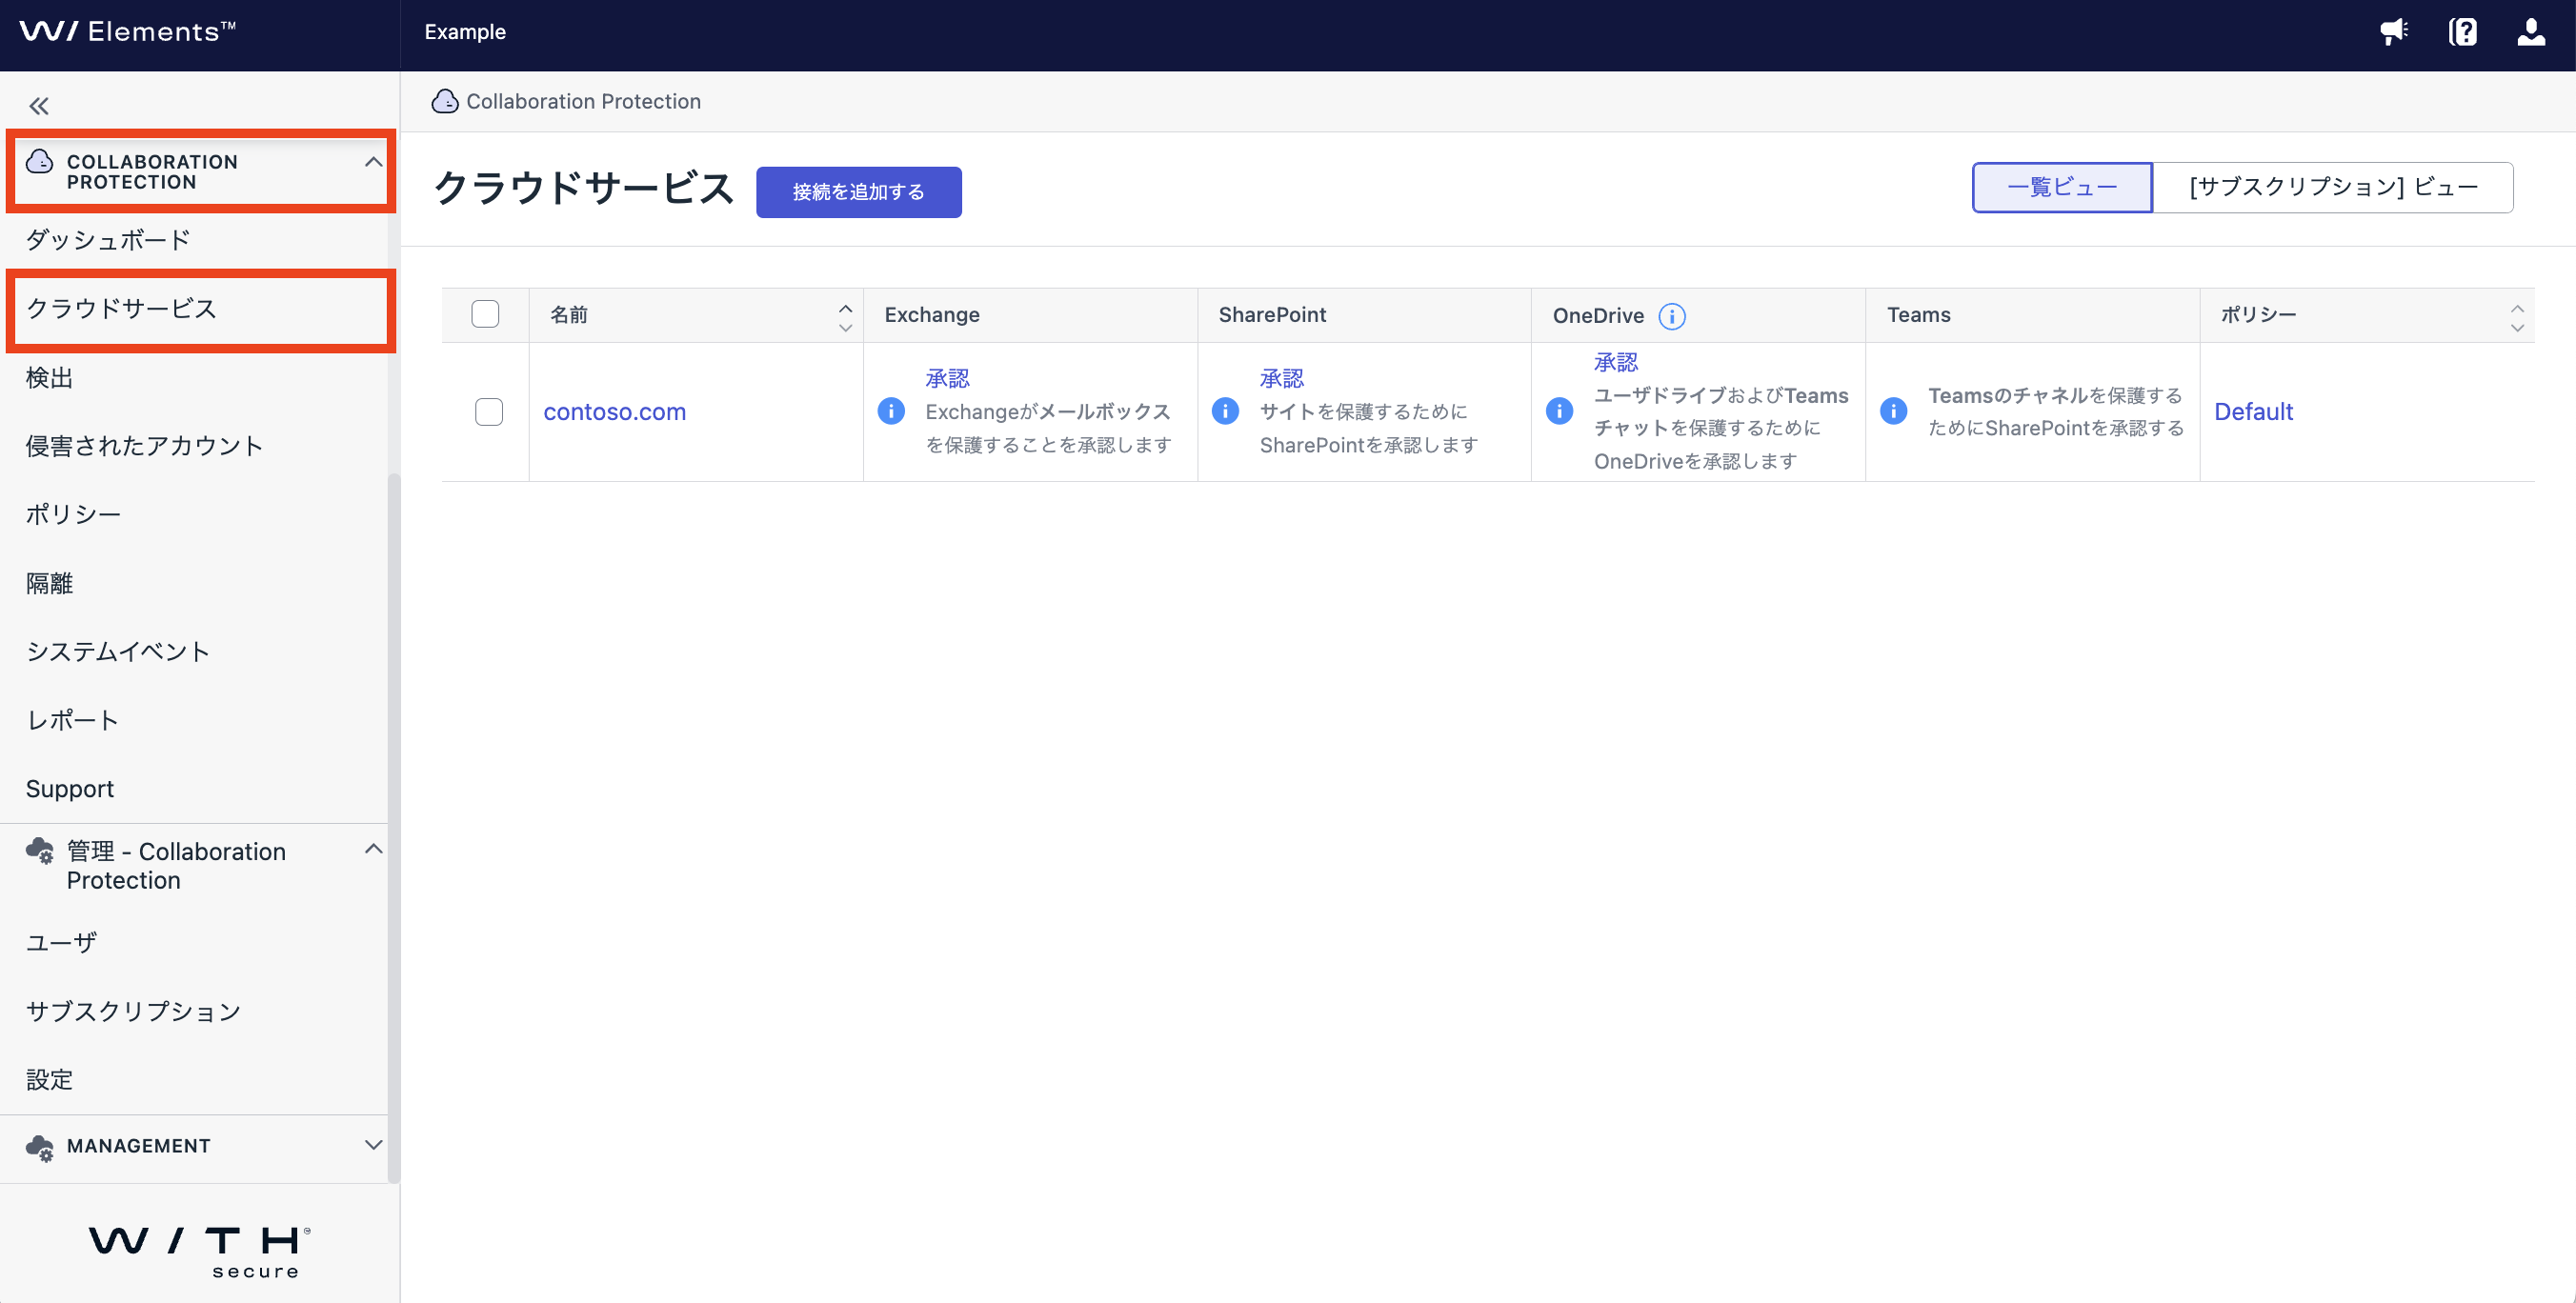Screen dimensions: 2576x1303
Task: Click the OneDrive column header text
Action: click(1598, 316)
